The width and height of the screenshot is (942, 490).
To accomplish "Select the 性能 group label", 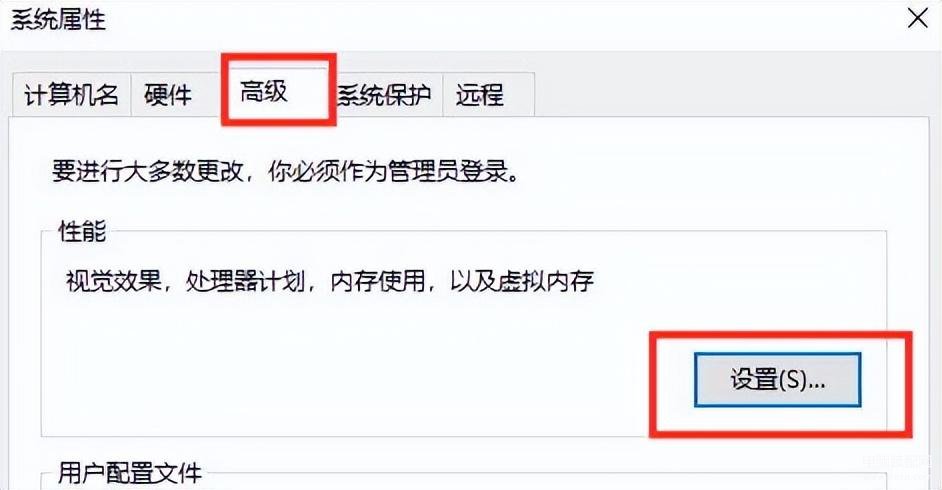I will click(82, 231).
